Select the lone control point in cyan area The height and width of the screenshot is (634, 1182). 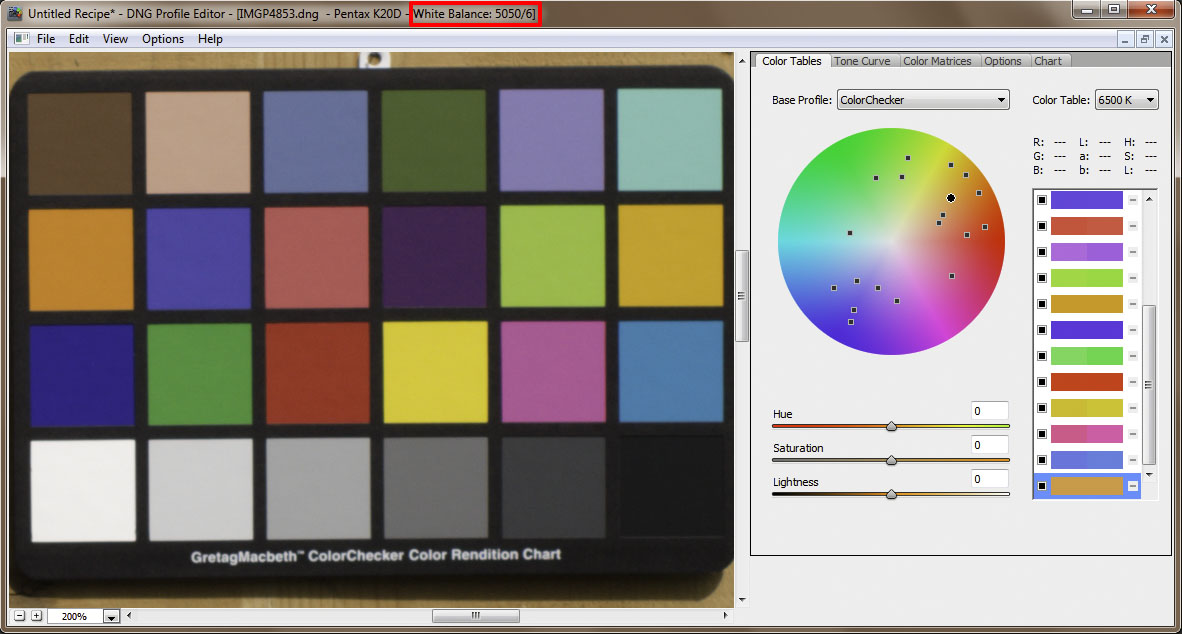[850, 233]
